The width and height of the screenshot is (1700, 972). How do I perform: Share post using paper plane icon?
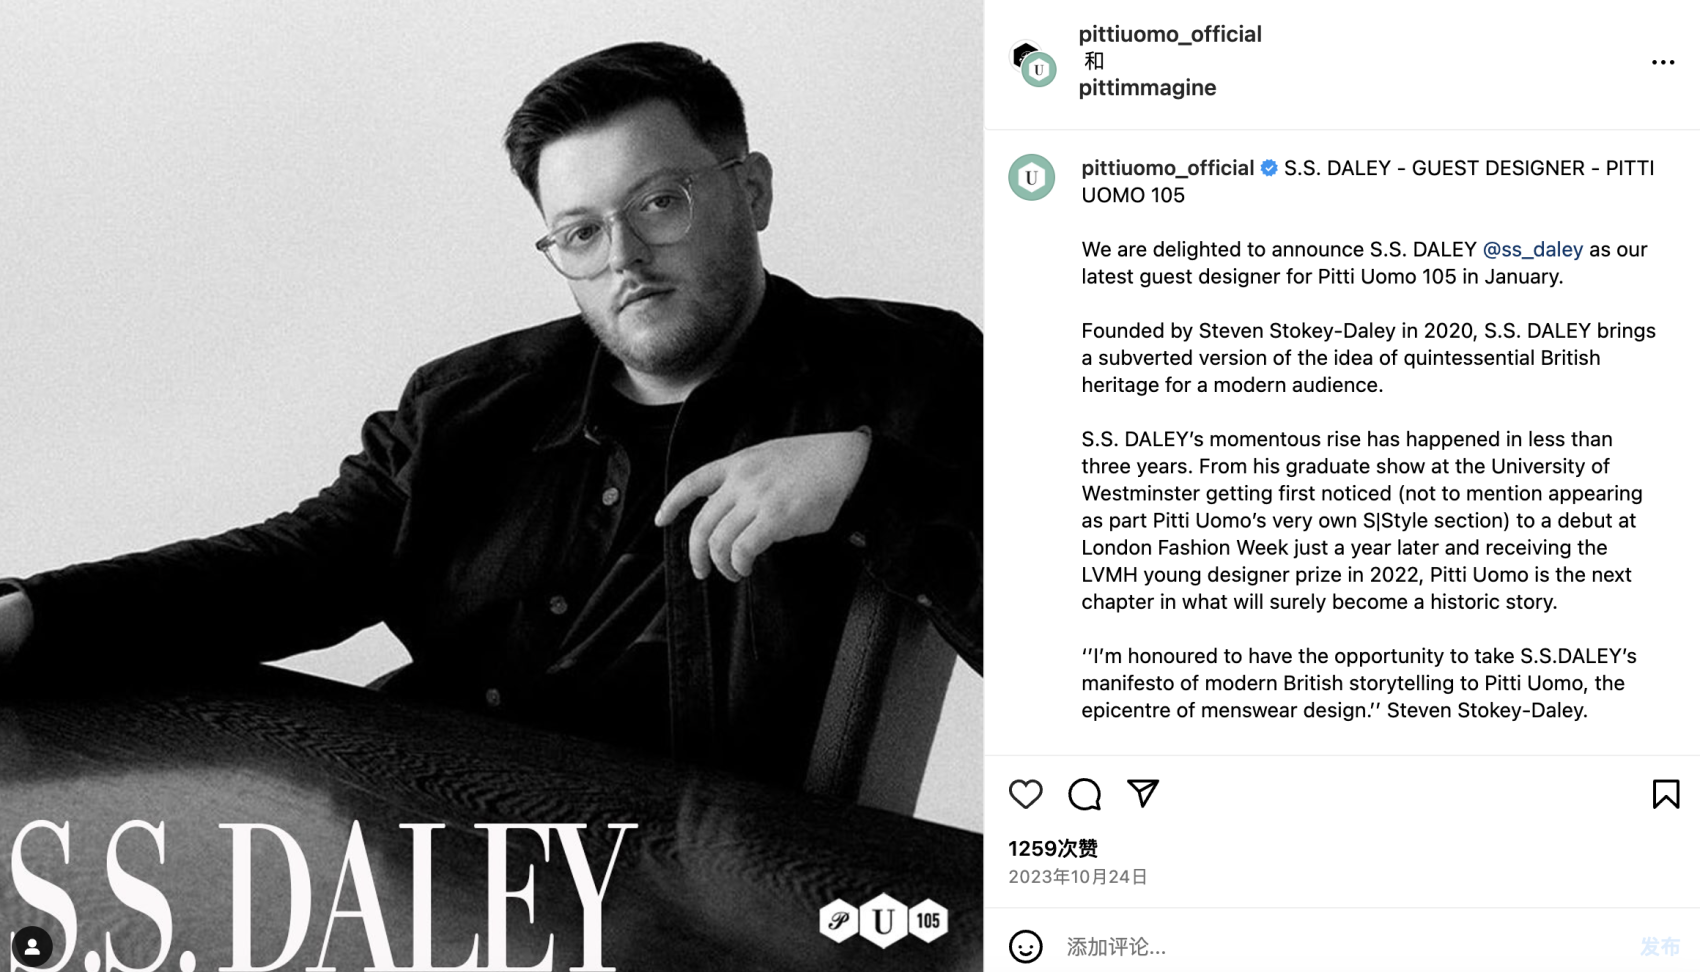[x=1142, y=793]
